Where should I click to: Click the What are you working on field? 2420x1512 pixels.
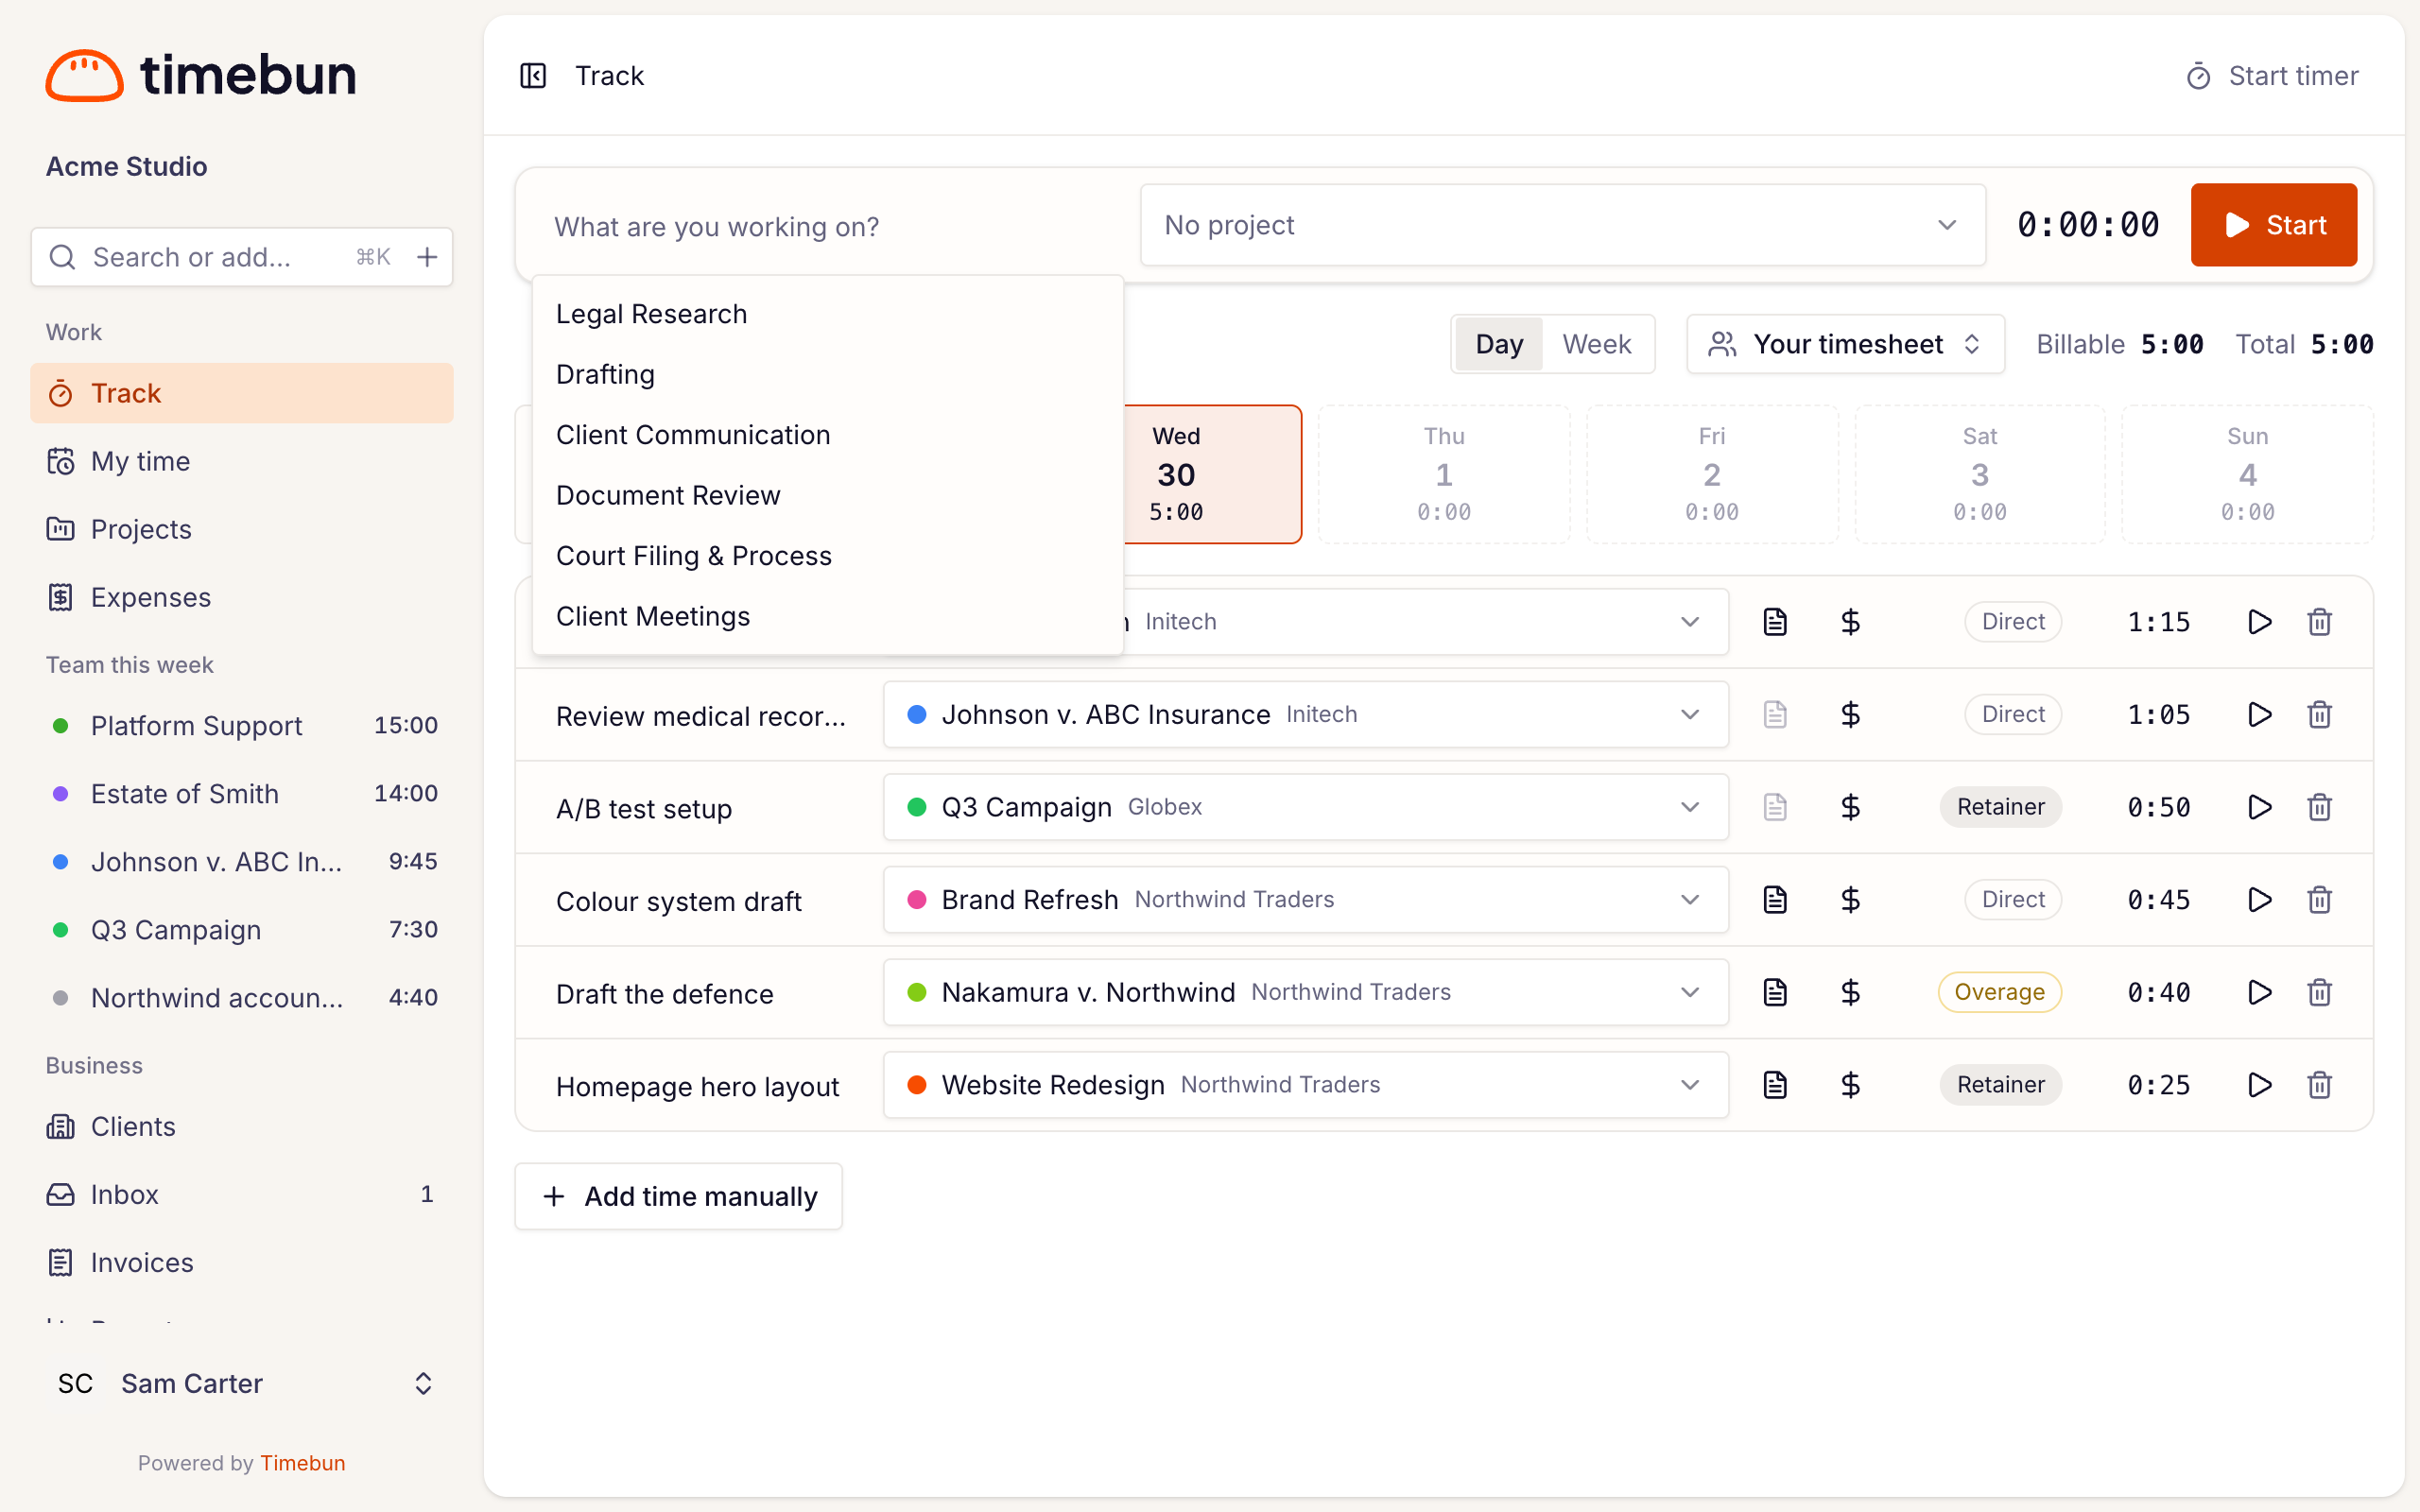[830, 227]
